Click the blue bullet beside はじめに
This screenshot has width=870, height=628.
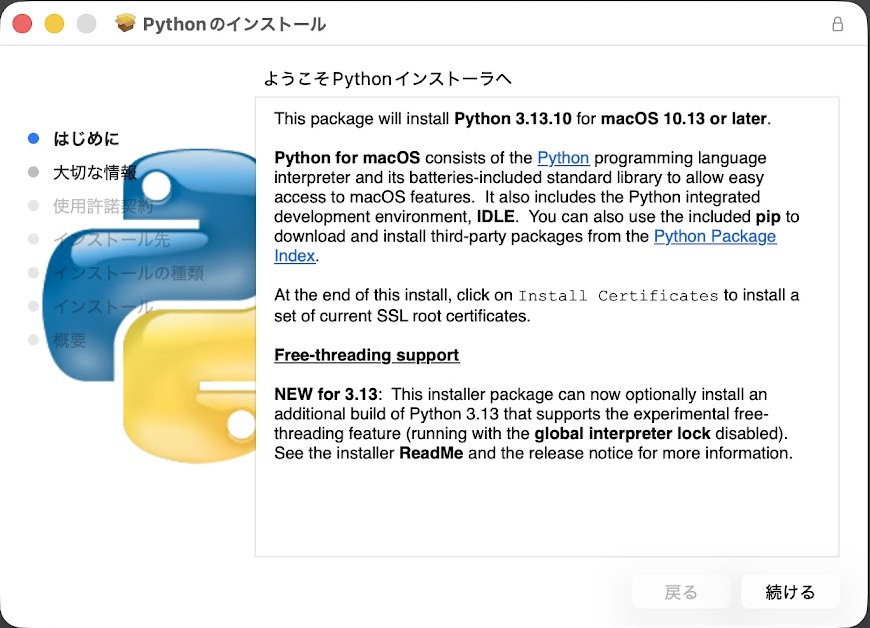(34, 139)
